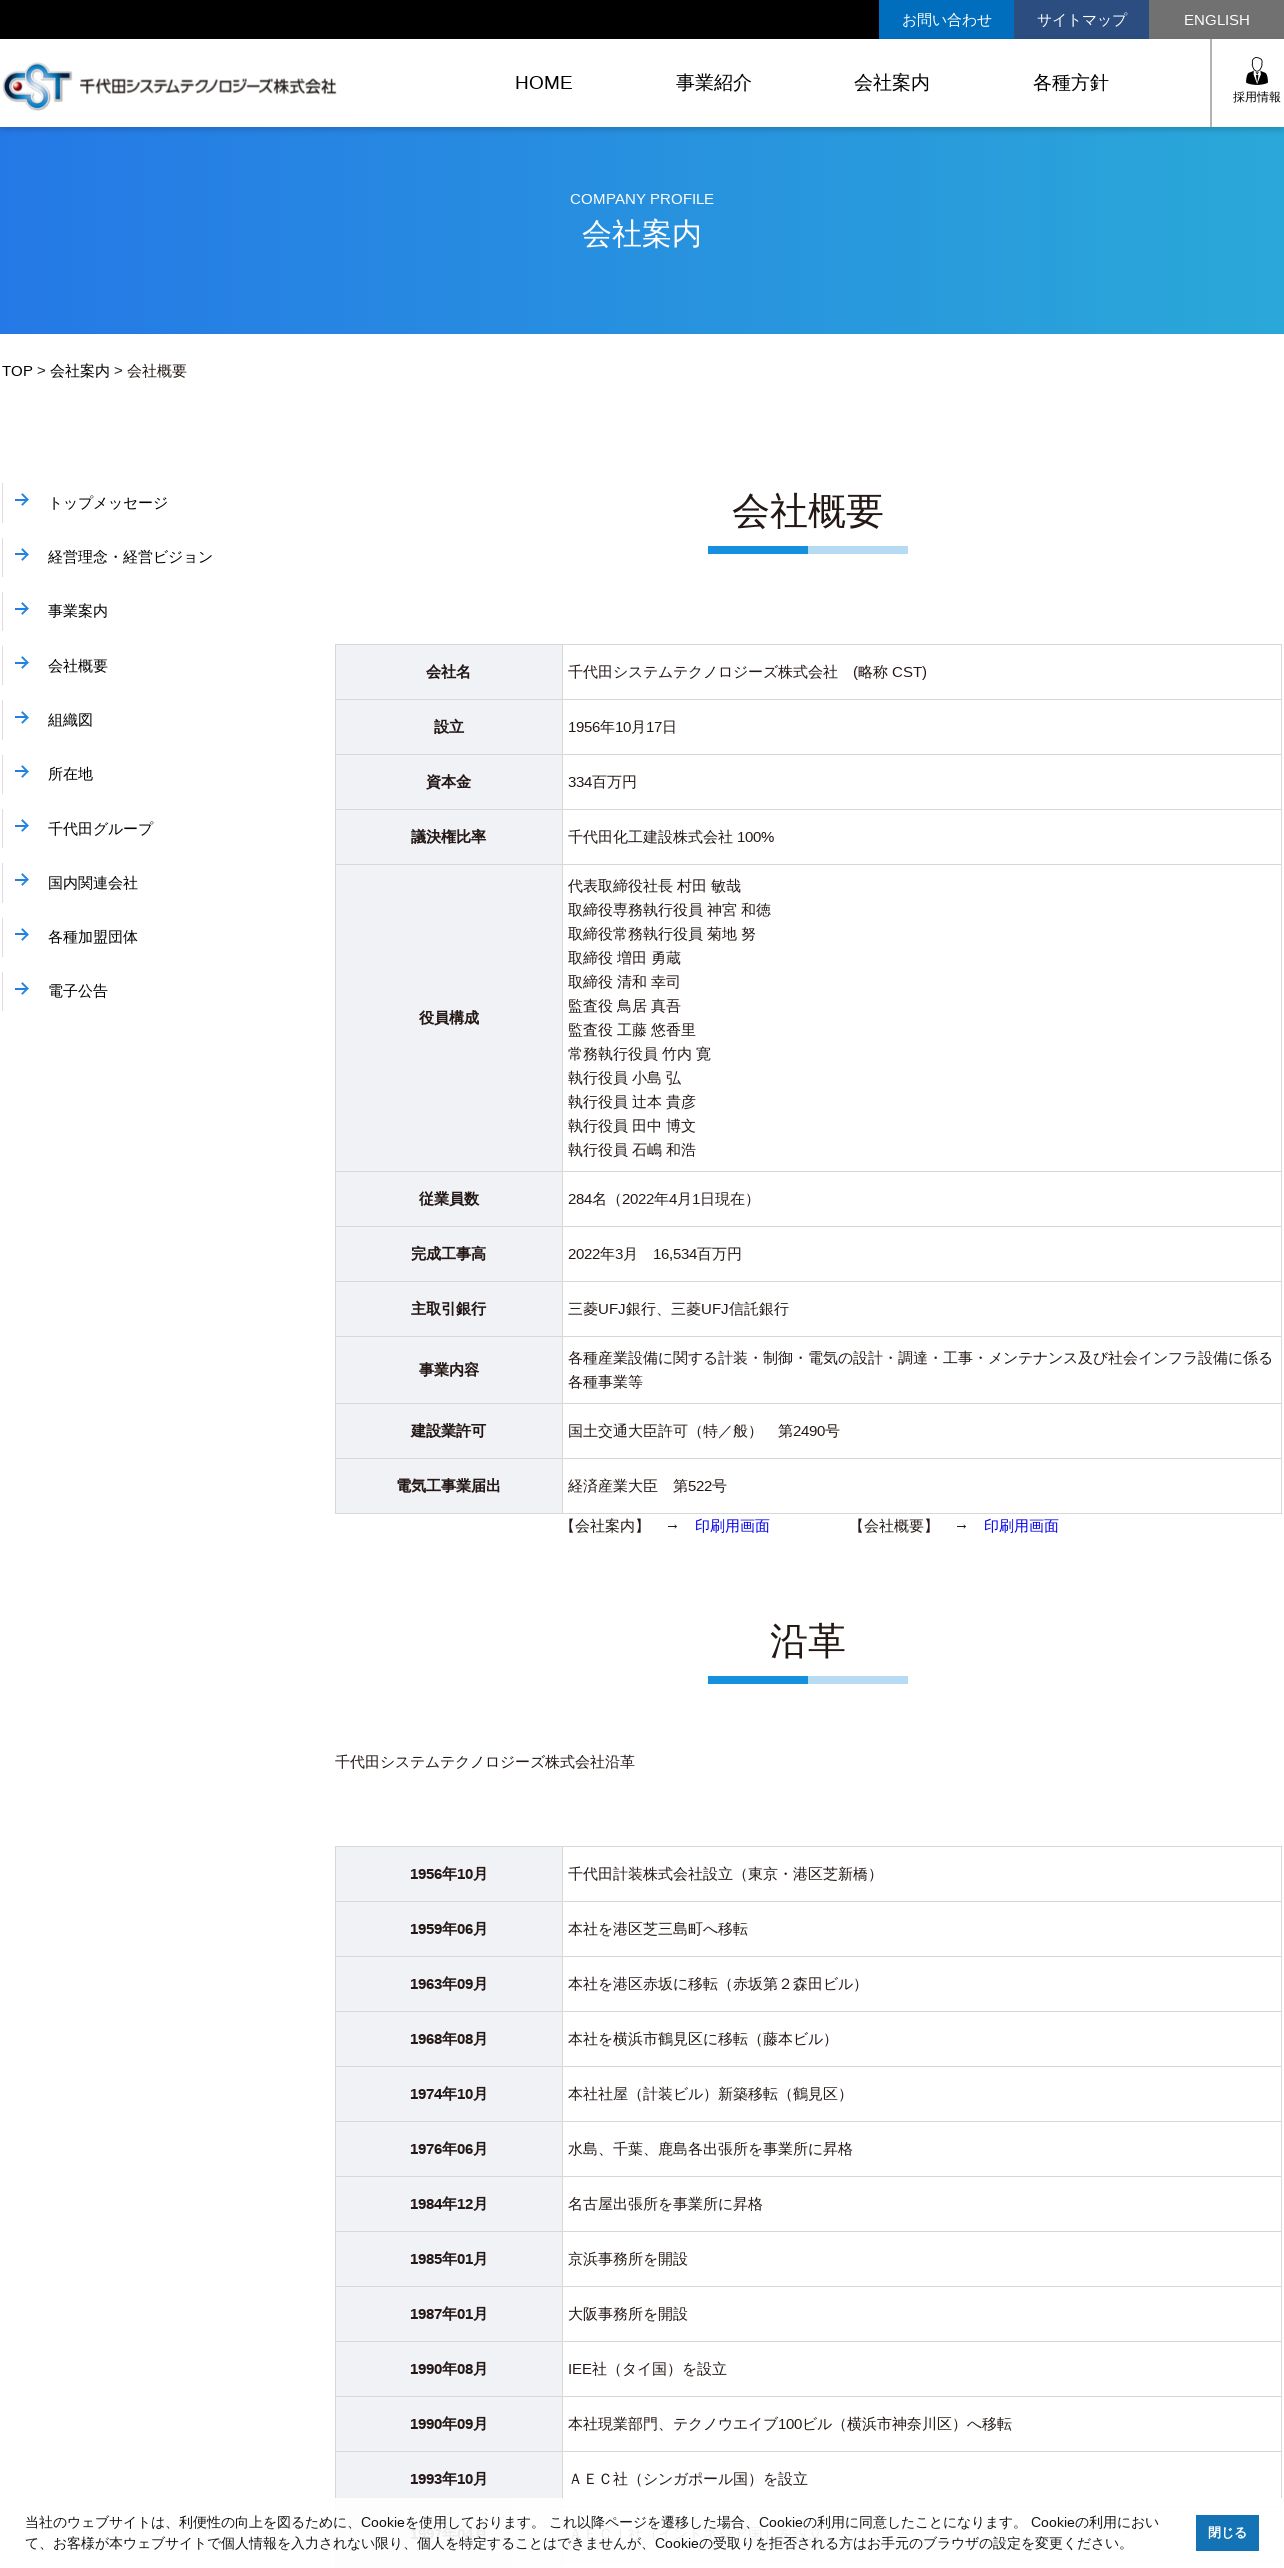Open 事業案内 sidebar link
This screenshot has height=2568, width=1284.
click(78, 611)
